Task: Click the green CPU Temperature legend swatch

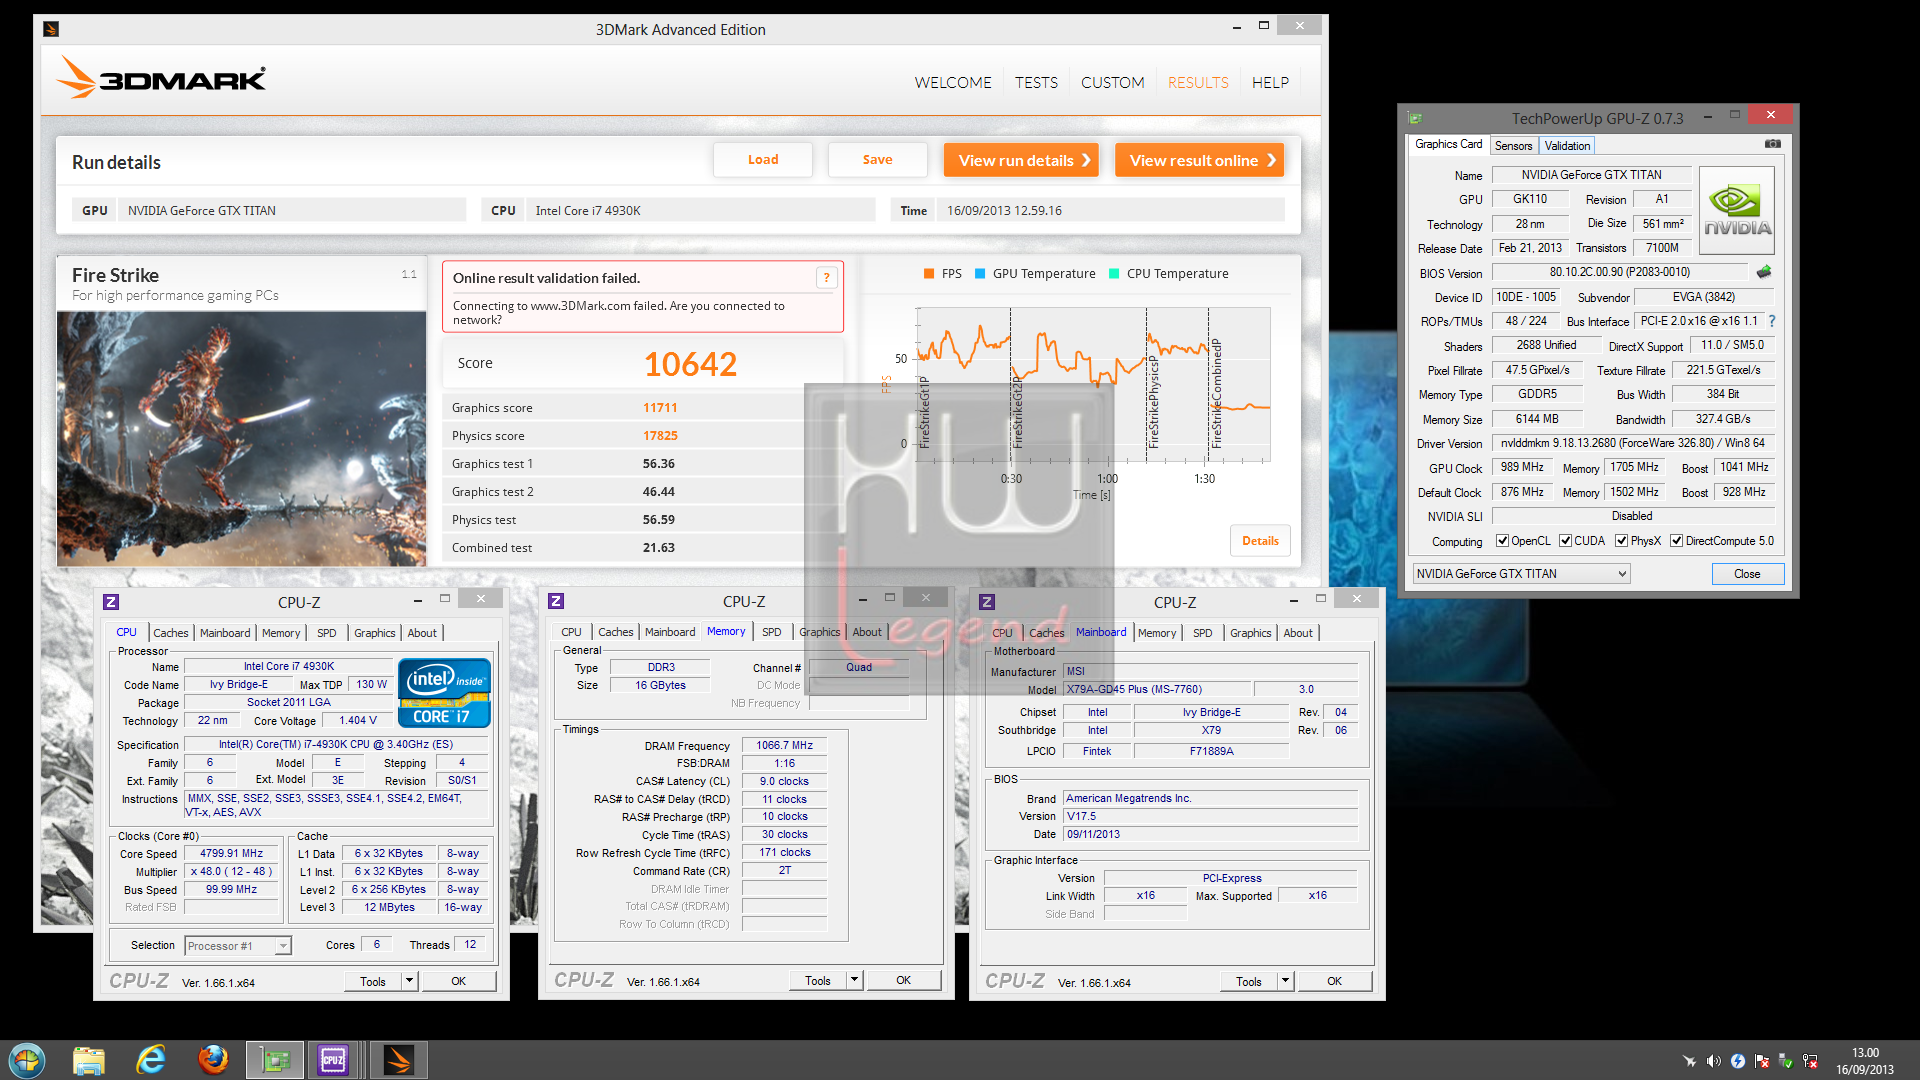Action: coord(1114,273)
